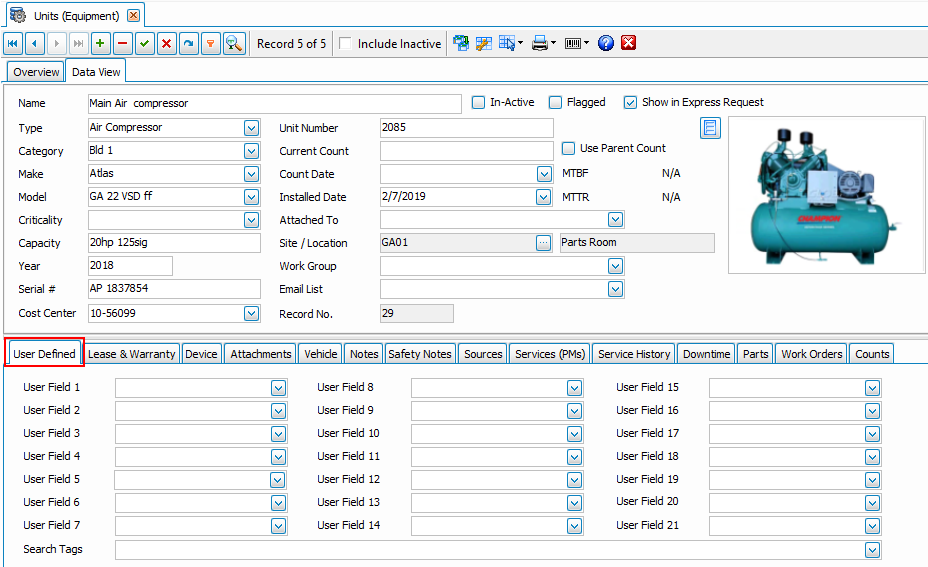The width and height of the screenshot is (928, 567).
Task: Click the barcode icon
Action: pyautogui.click(x=572, y=43)
